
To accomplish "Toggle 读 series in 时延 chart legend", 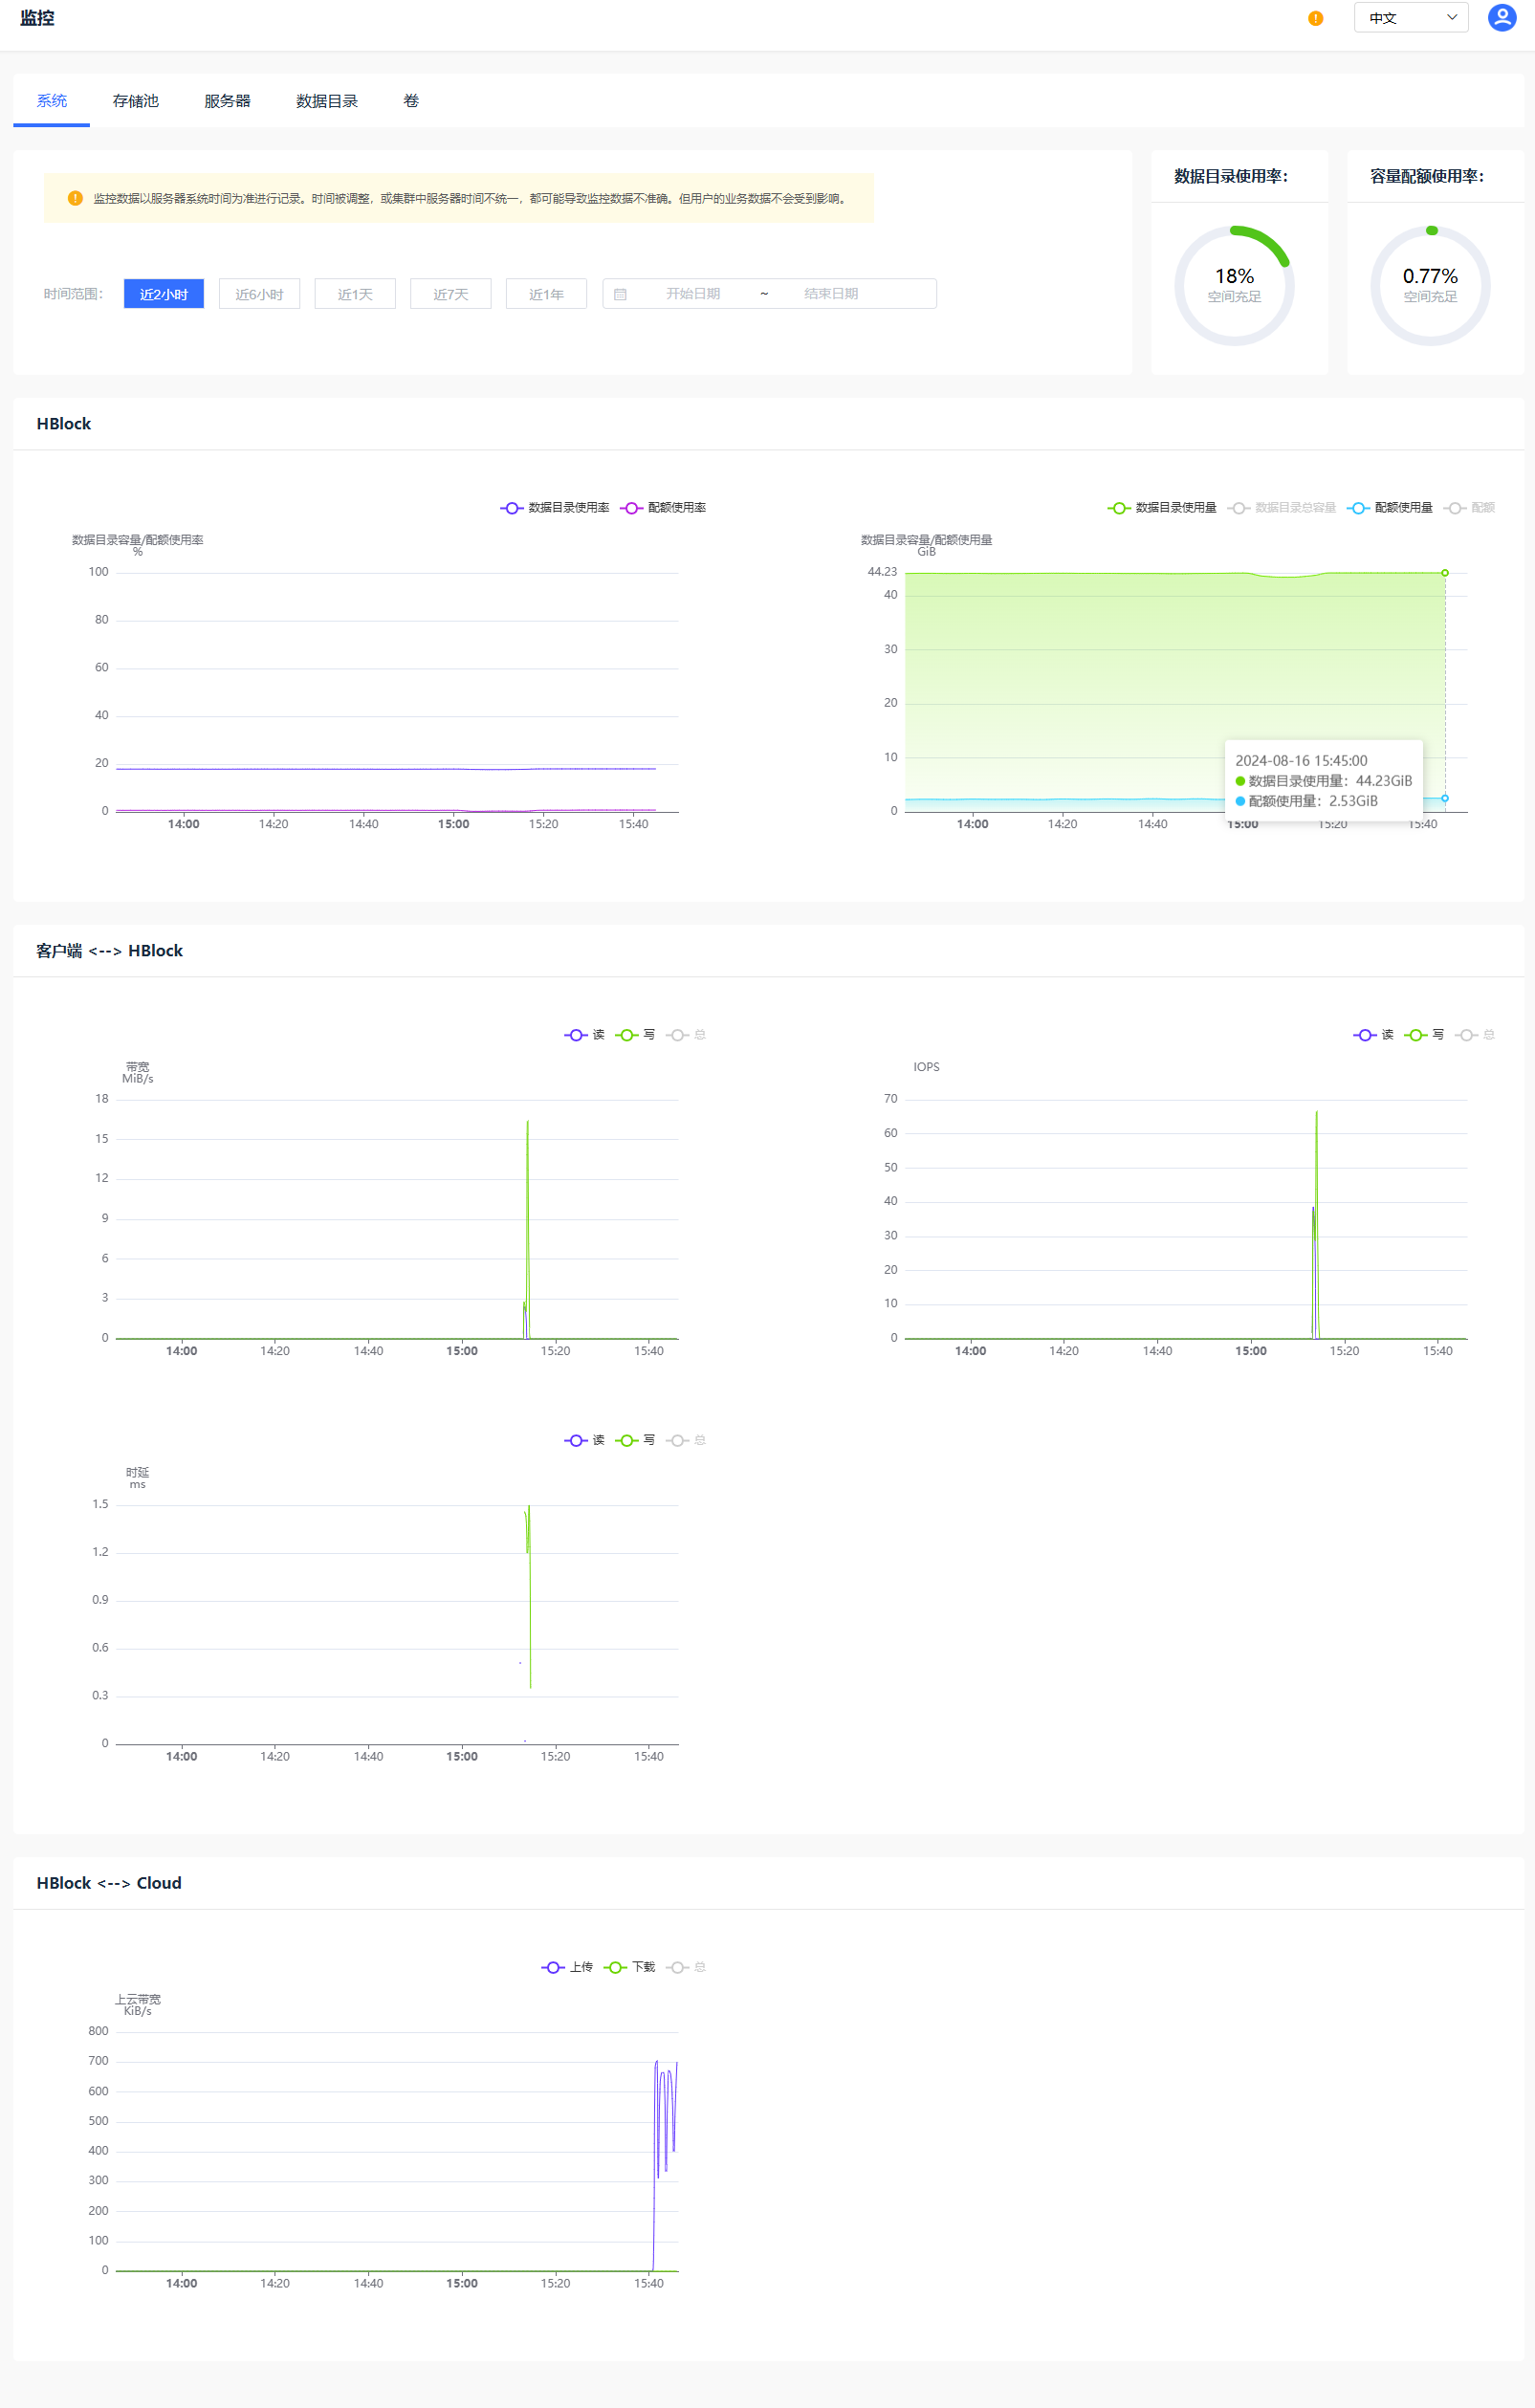I will click(x=585, y=1439).
